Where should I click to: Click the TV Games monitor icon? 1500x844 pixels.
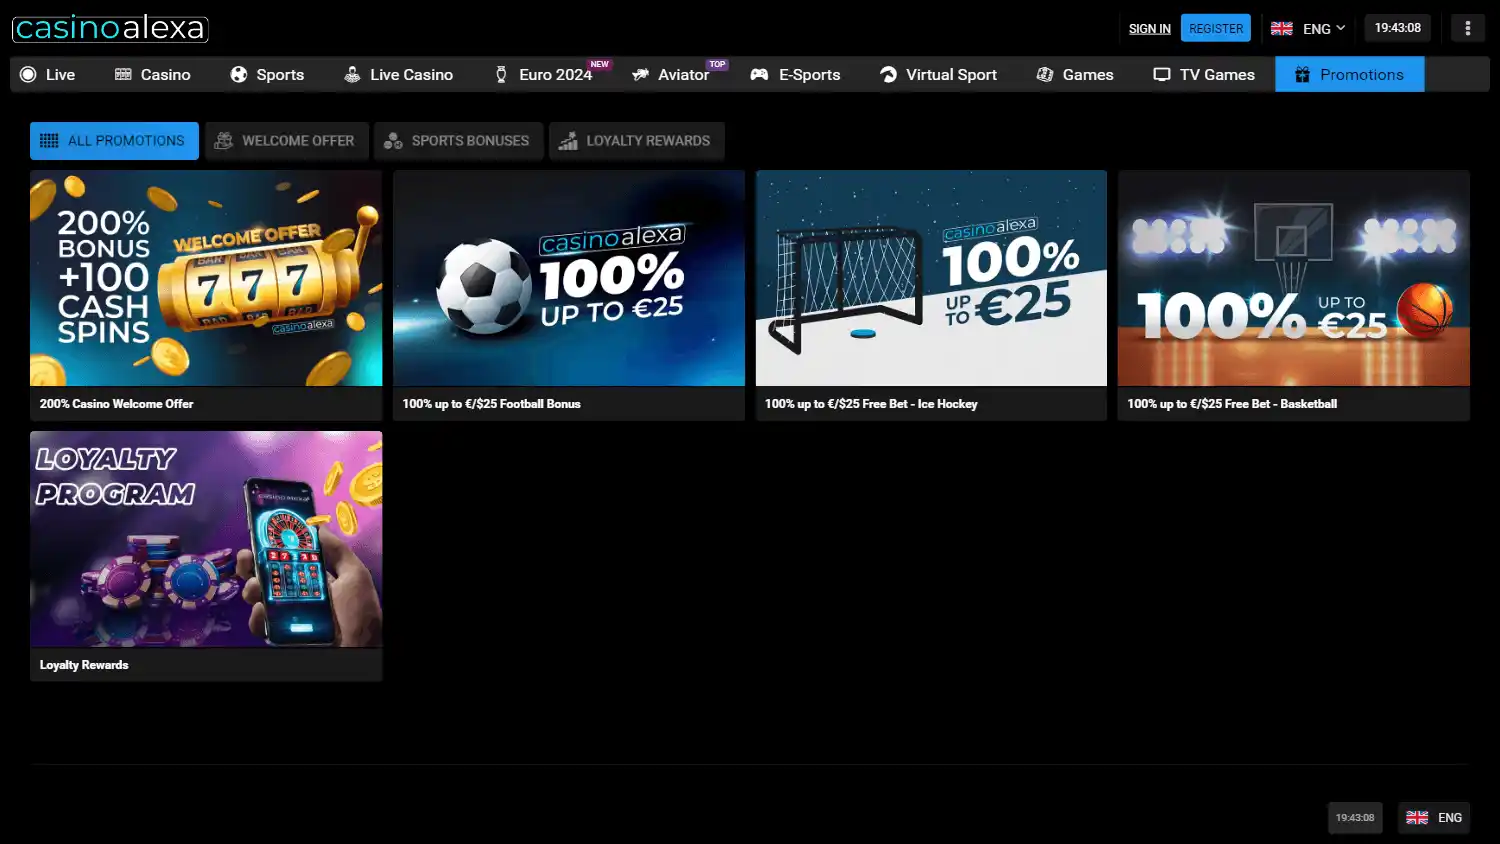1162,74
